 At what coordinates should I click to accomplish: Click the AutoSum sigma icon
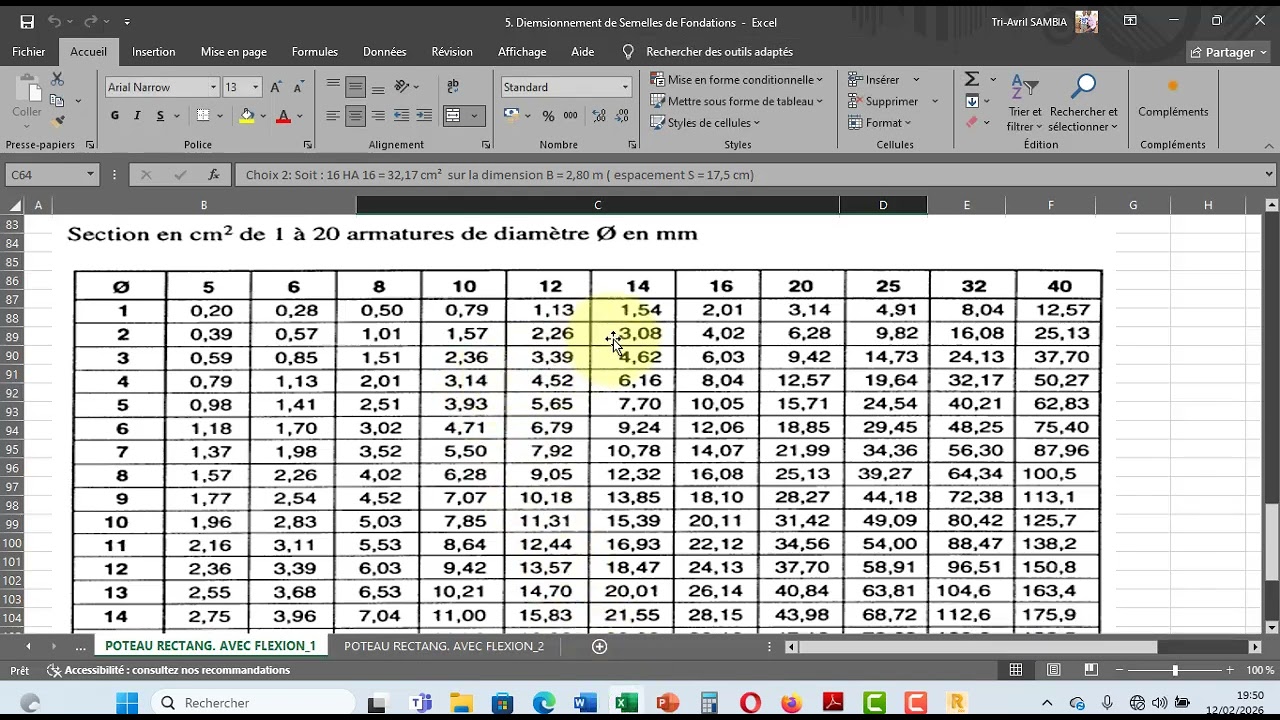(x=971, y=79)
